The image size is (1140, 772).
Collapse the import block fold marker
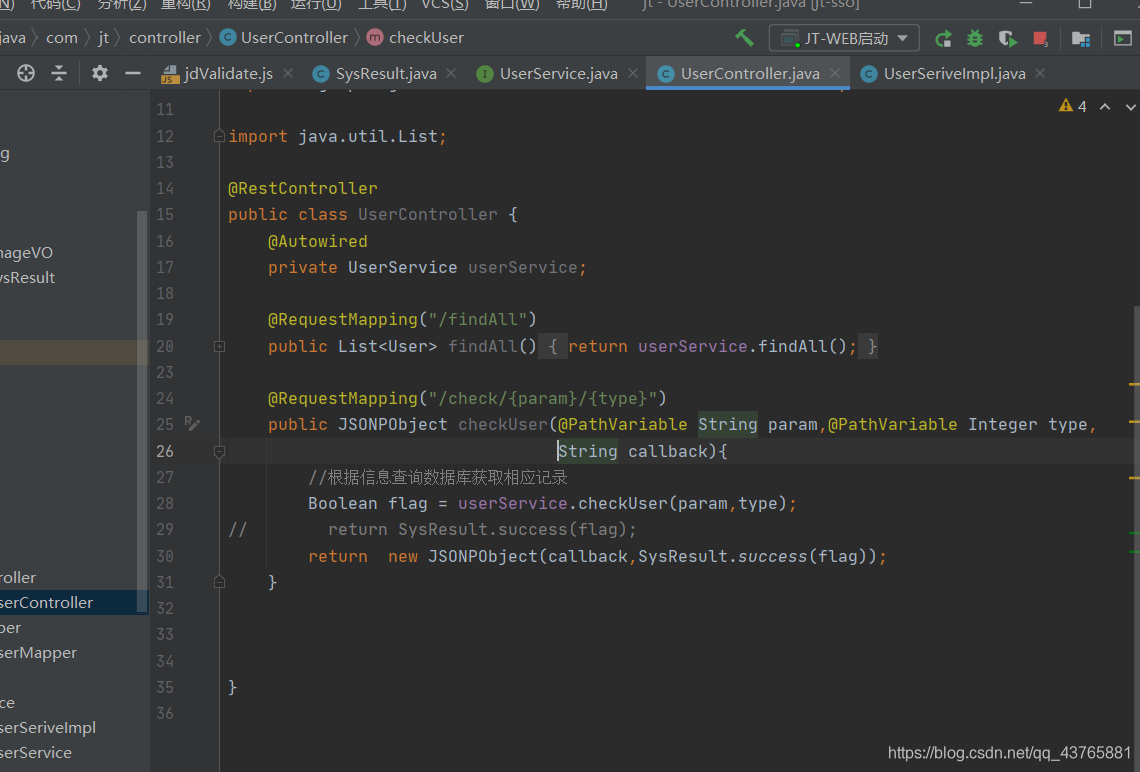coord(219,136)
